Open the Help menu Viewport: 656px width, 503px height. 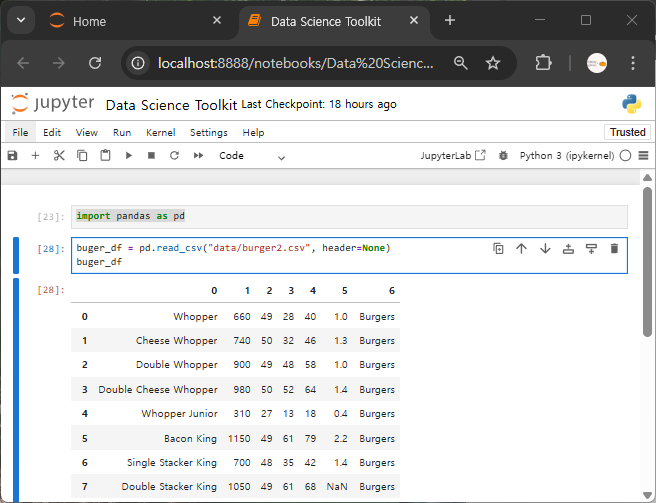pyautogui.click(x=254, y=133)
